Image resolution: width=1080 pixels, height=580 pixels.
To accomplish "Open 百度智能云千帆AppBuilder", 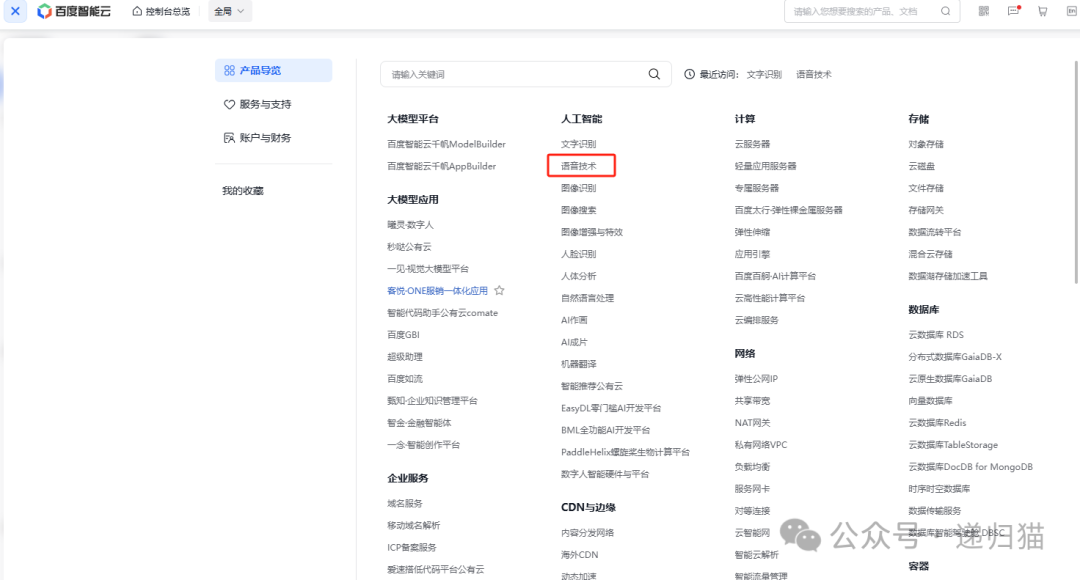I will click(x=442, y=166).
